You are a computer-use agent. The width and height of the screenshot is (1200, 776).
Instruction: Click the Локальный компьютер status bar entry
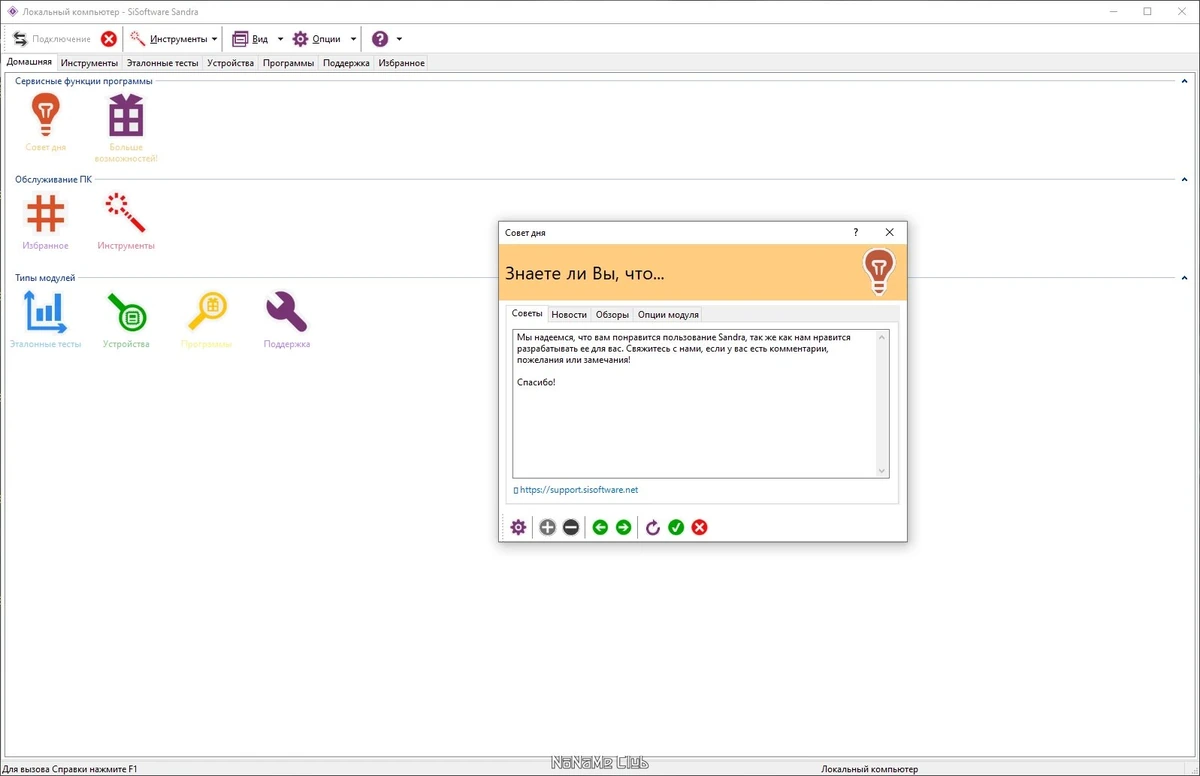click(869, 769)
